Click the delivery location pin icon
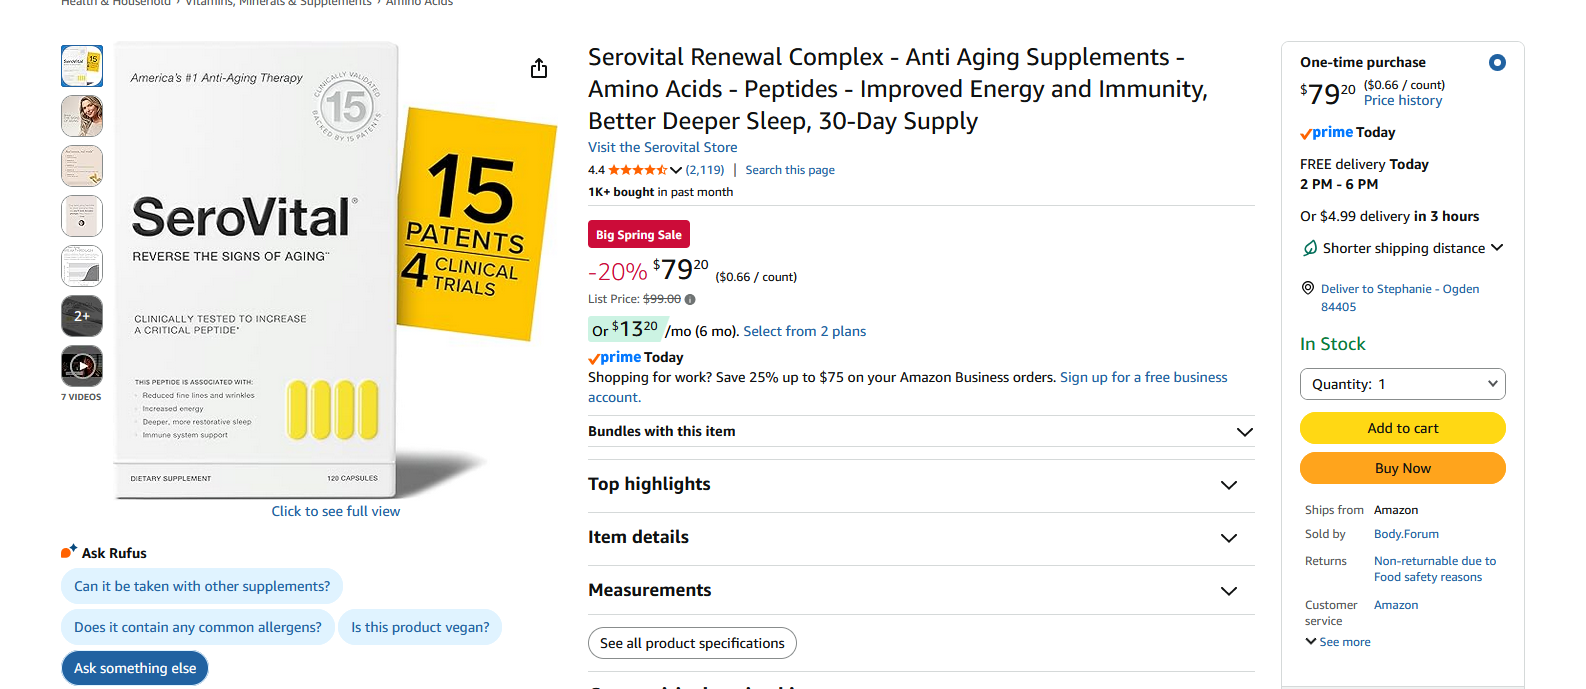This screenshot has width=1586, height=689. pyautogui.click(x=1308, y=288)
